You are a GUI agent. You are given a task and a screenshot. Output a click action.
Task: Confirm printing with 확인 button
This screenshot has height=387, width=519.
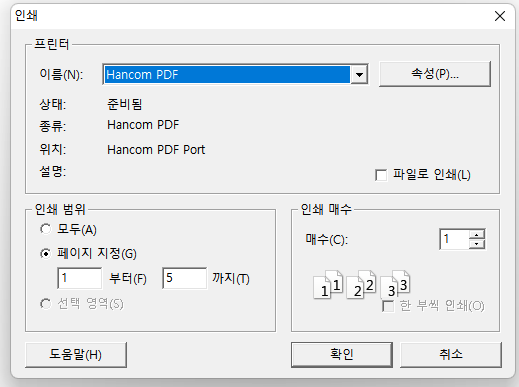342,355
